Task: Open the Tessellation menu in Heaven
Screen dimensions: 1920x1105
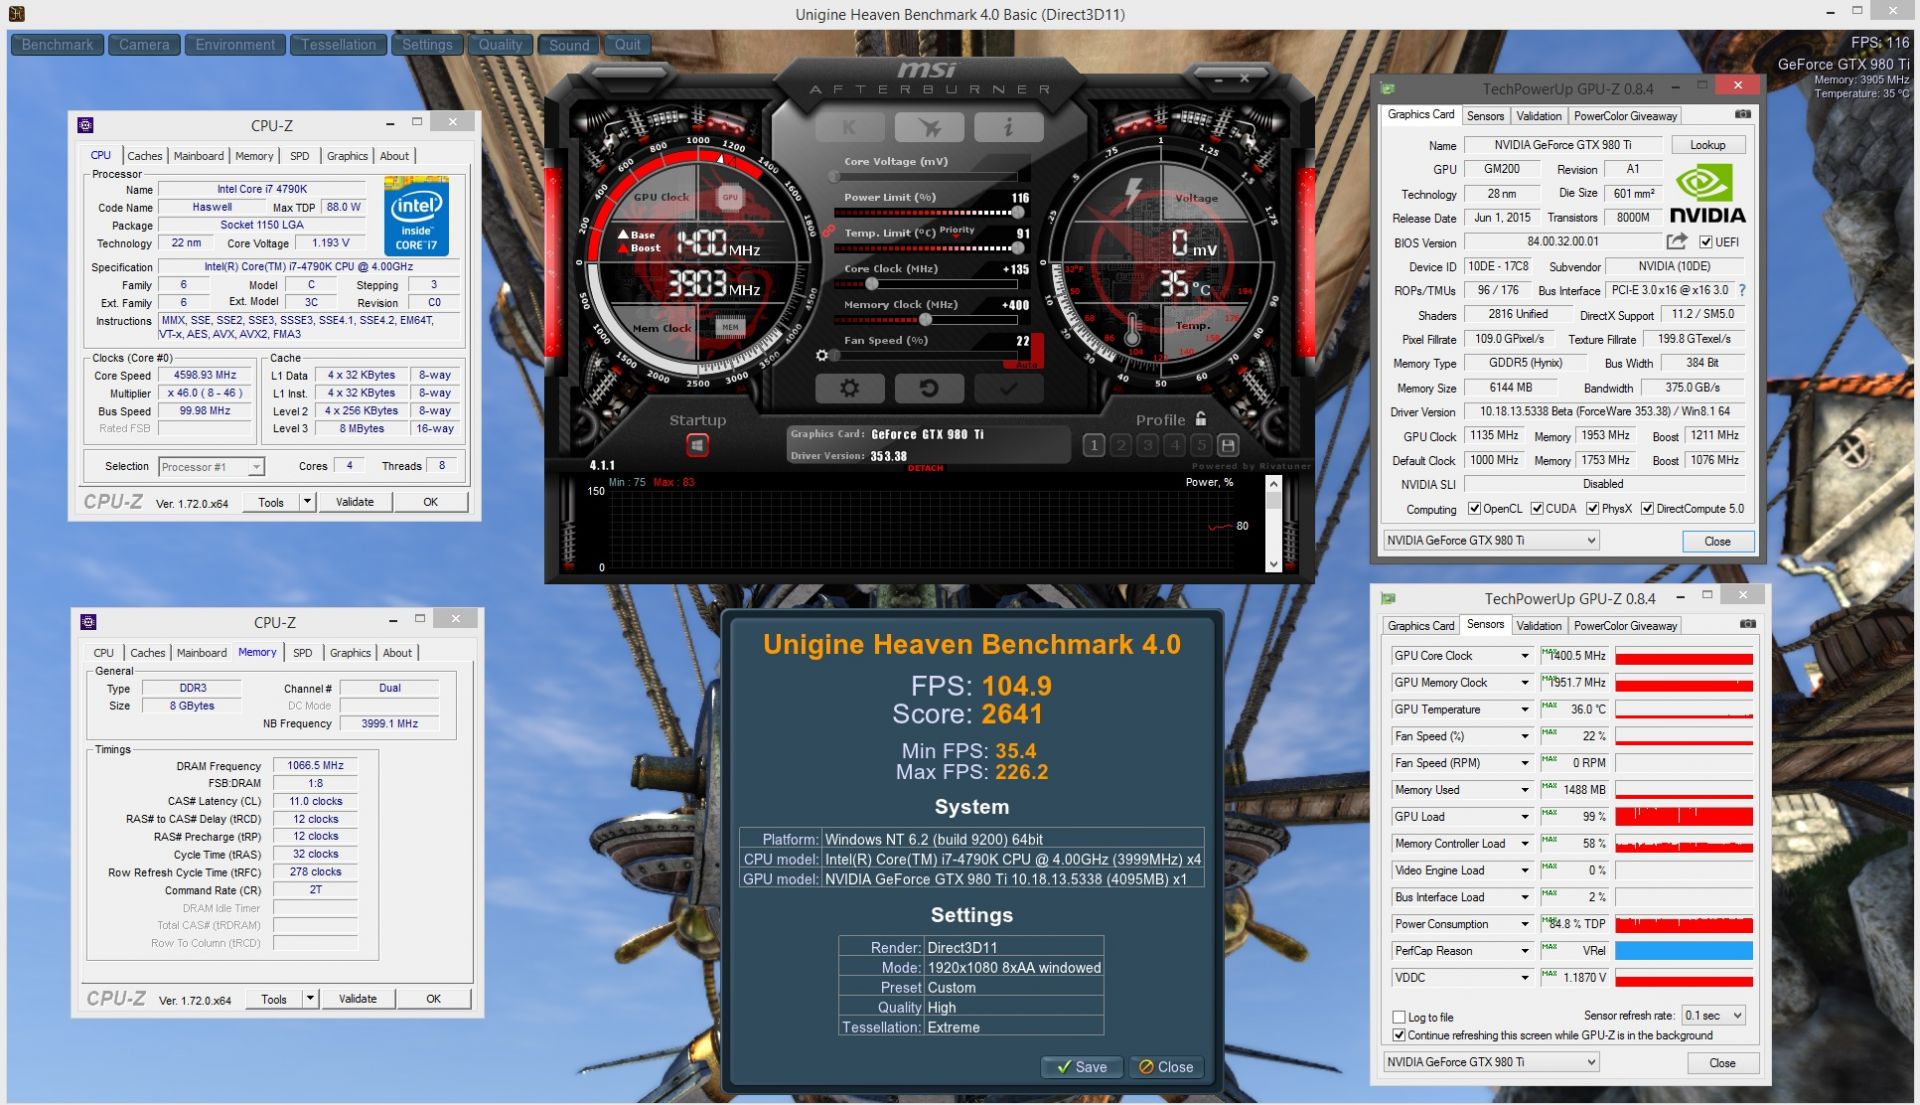Action: pyautogui.click(x=338, y=45)
